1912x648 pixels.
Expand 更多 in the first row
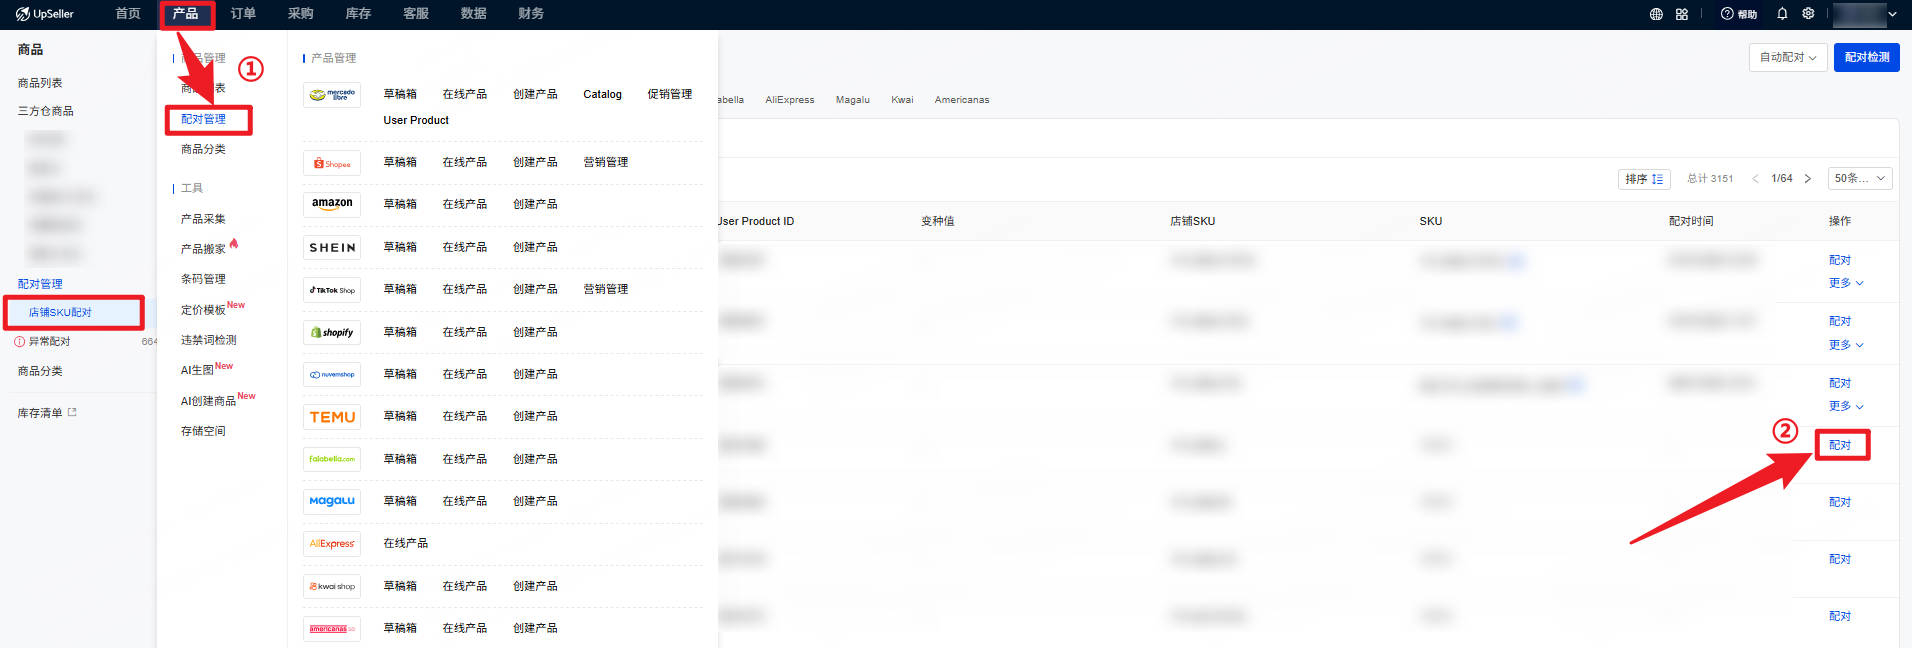click(1846, 283)
